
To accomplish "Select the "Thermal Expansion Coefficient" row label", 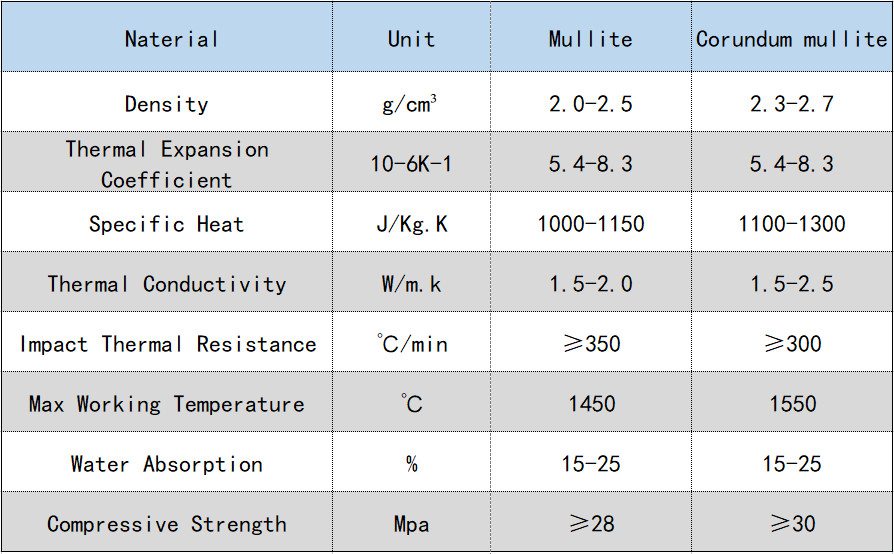I will [x=166, y=164].
